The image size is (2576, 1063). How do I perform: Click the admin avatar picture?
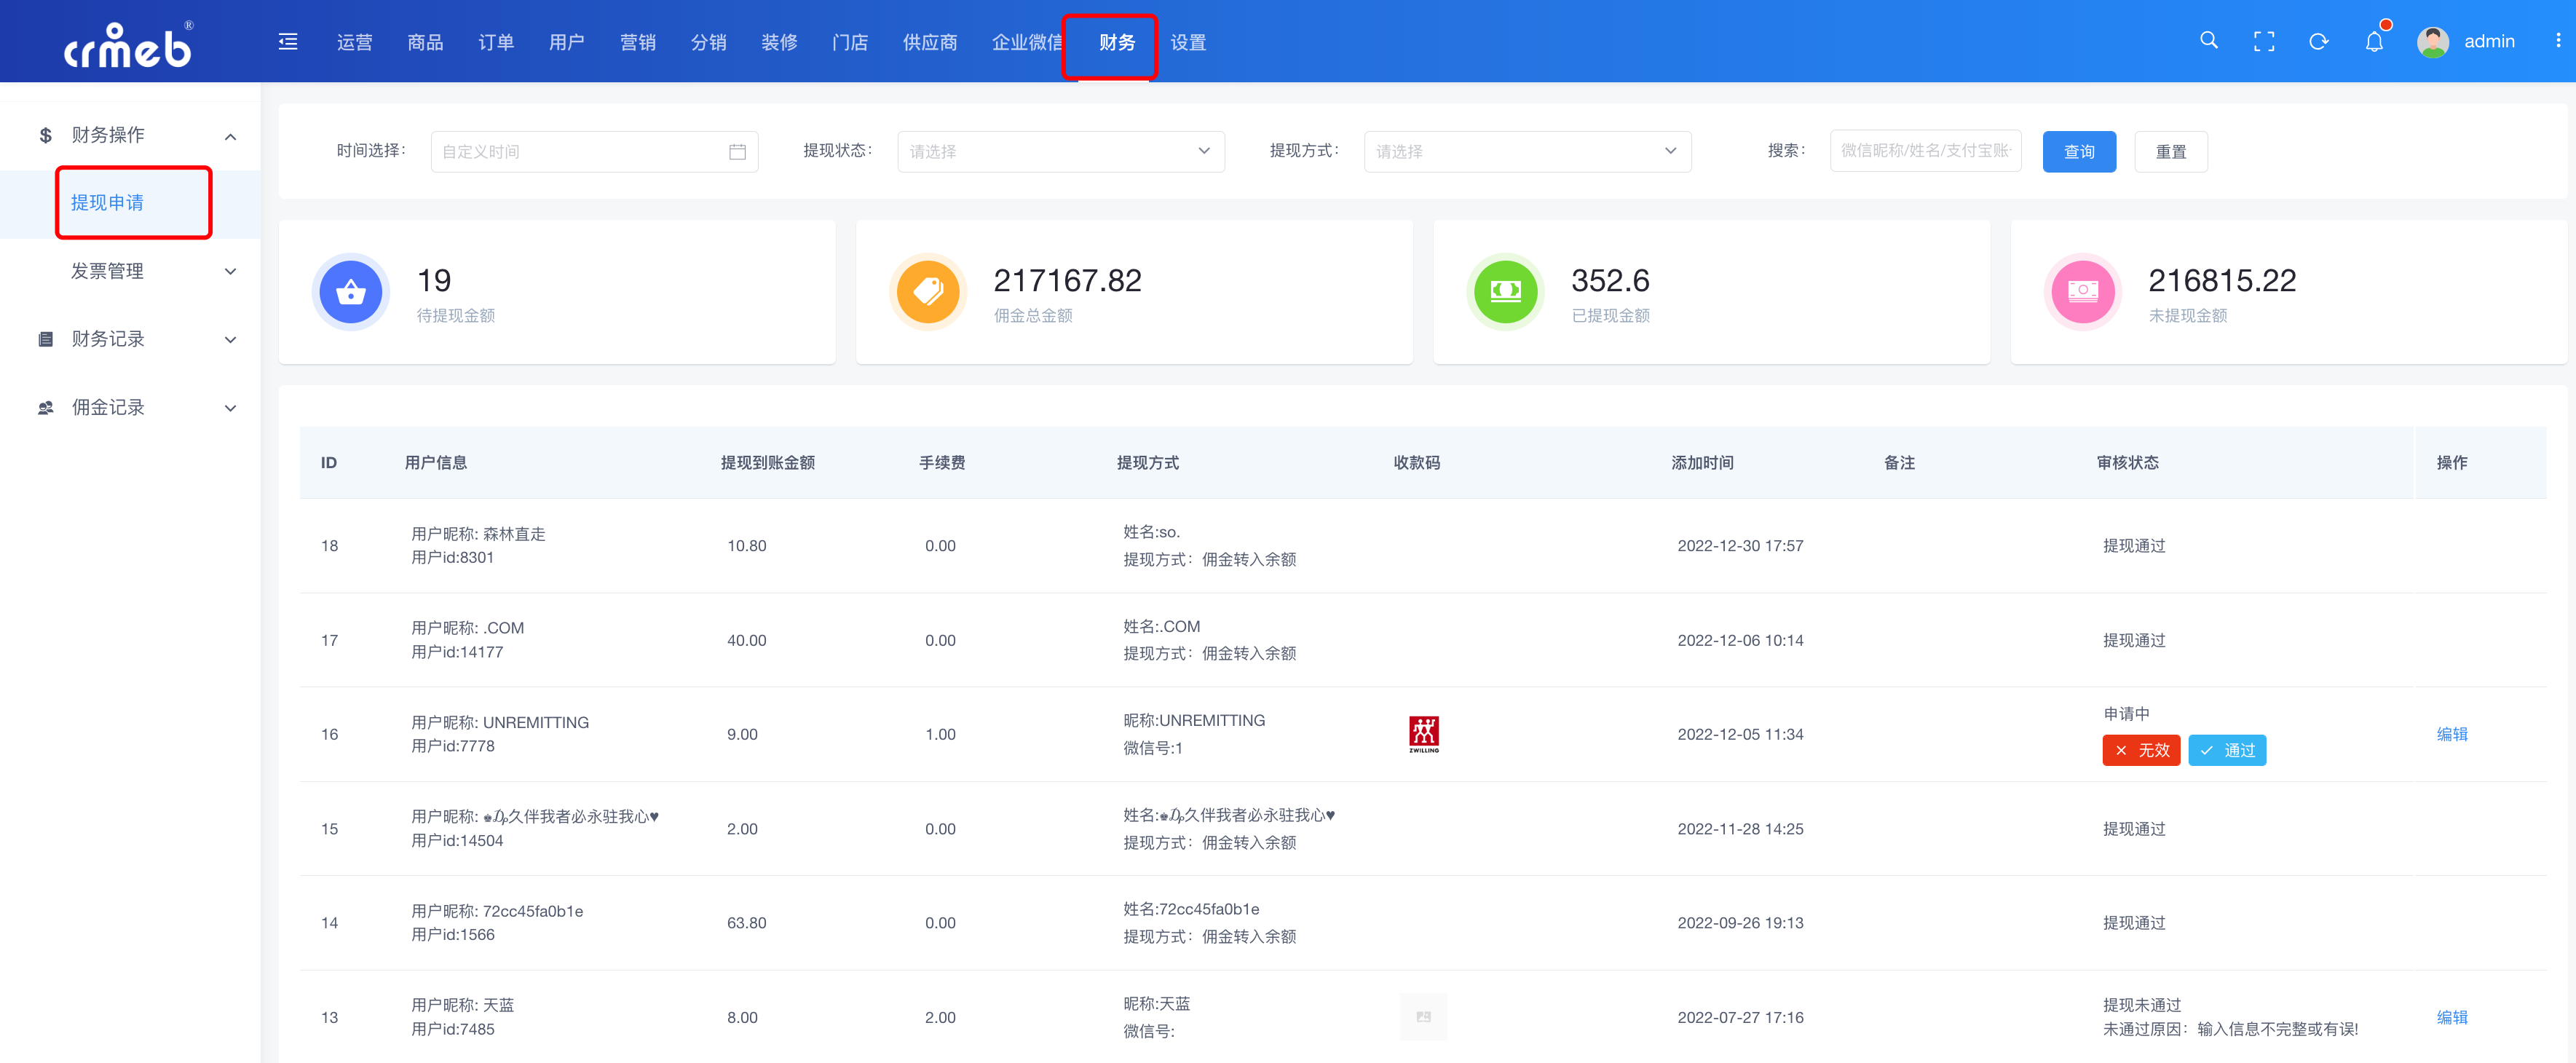[x=2432, y=41]
